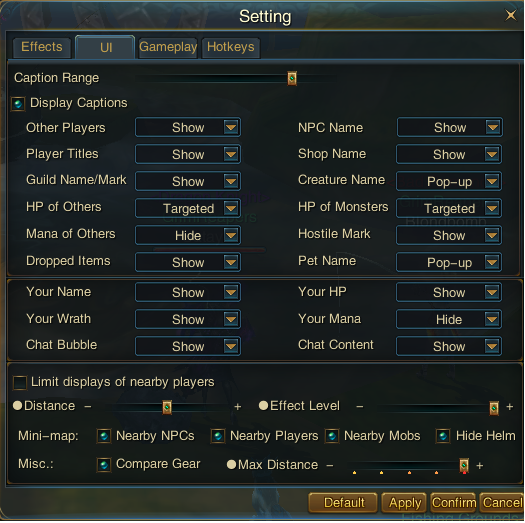Open the Creature Name dropdown
The height and width of the screenshot is (523, 525).
449,181
